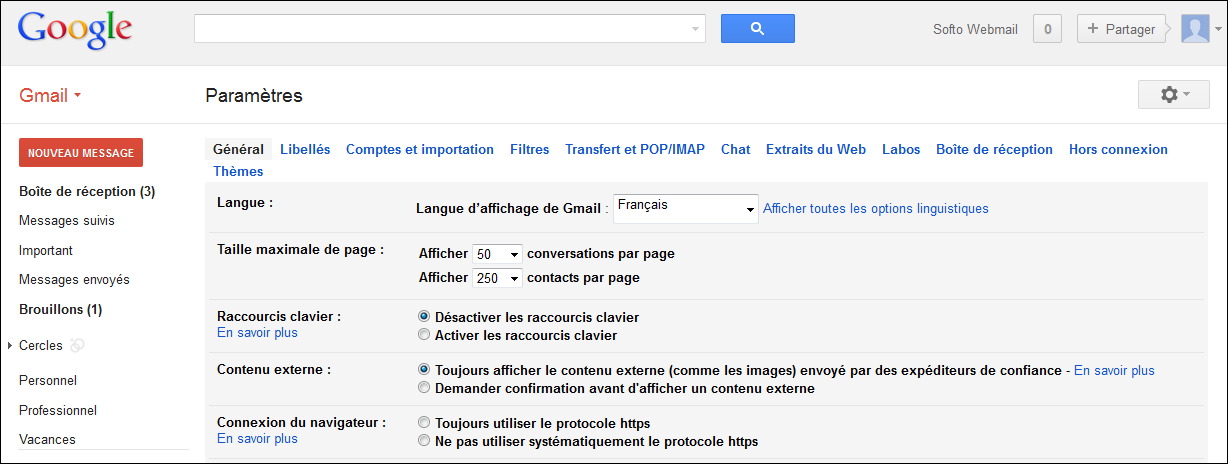Viewport: 1228px width, 464px height.
Task: Select Toujours utiliser le protocole https
Action: (424, 423)
